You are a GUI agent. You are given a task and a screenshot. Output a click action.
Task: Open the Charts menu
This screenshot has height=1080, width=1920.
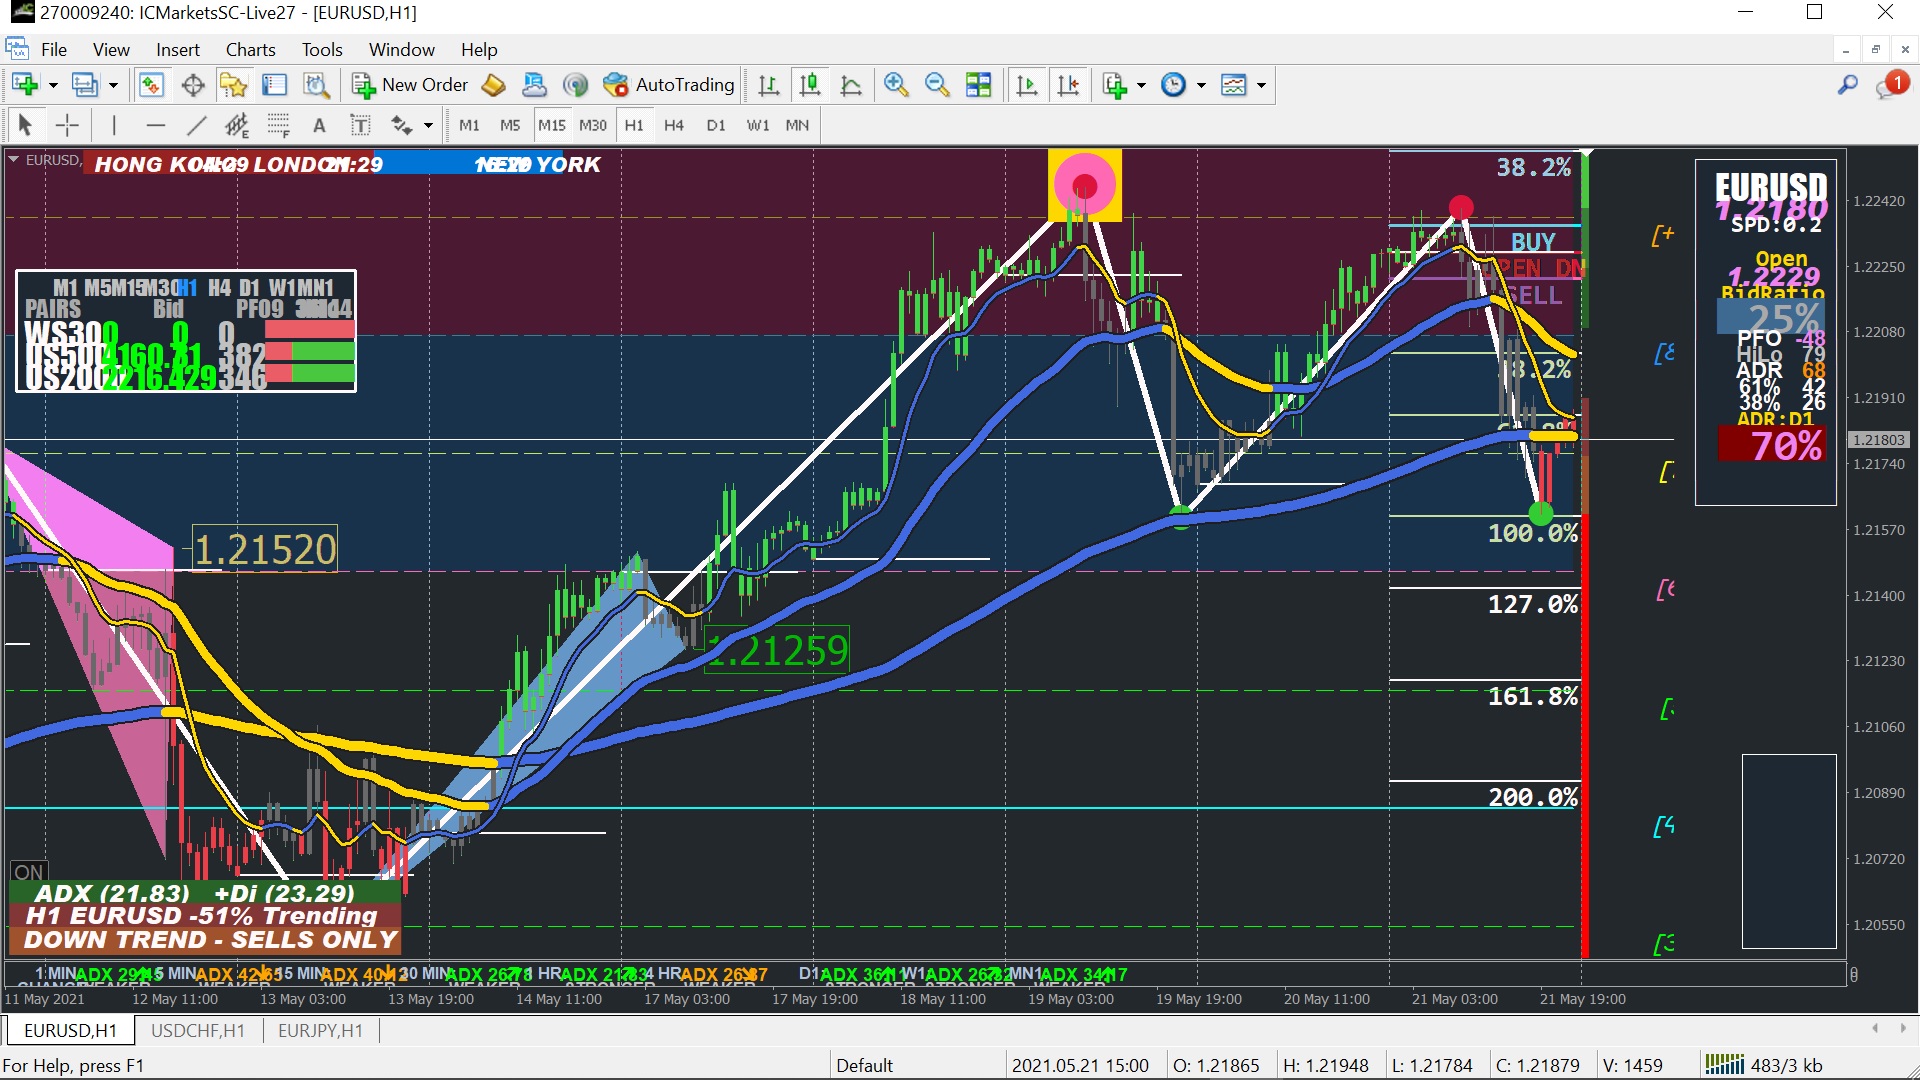coord(250,49)
